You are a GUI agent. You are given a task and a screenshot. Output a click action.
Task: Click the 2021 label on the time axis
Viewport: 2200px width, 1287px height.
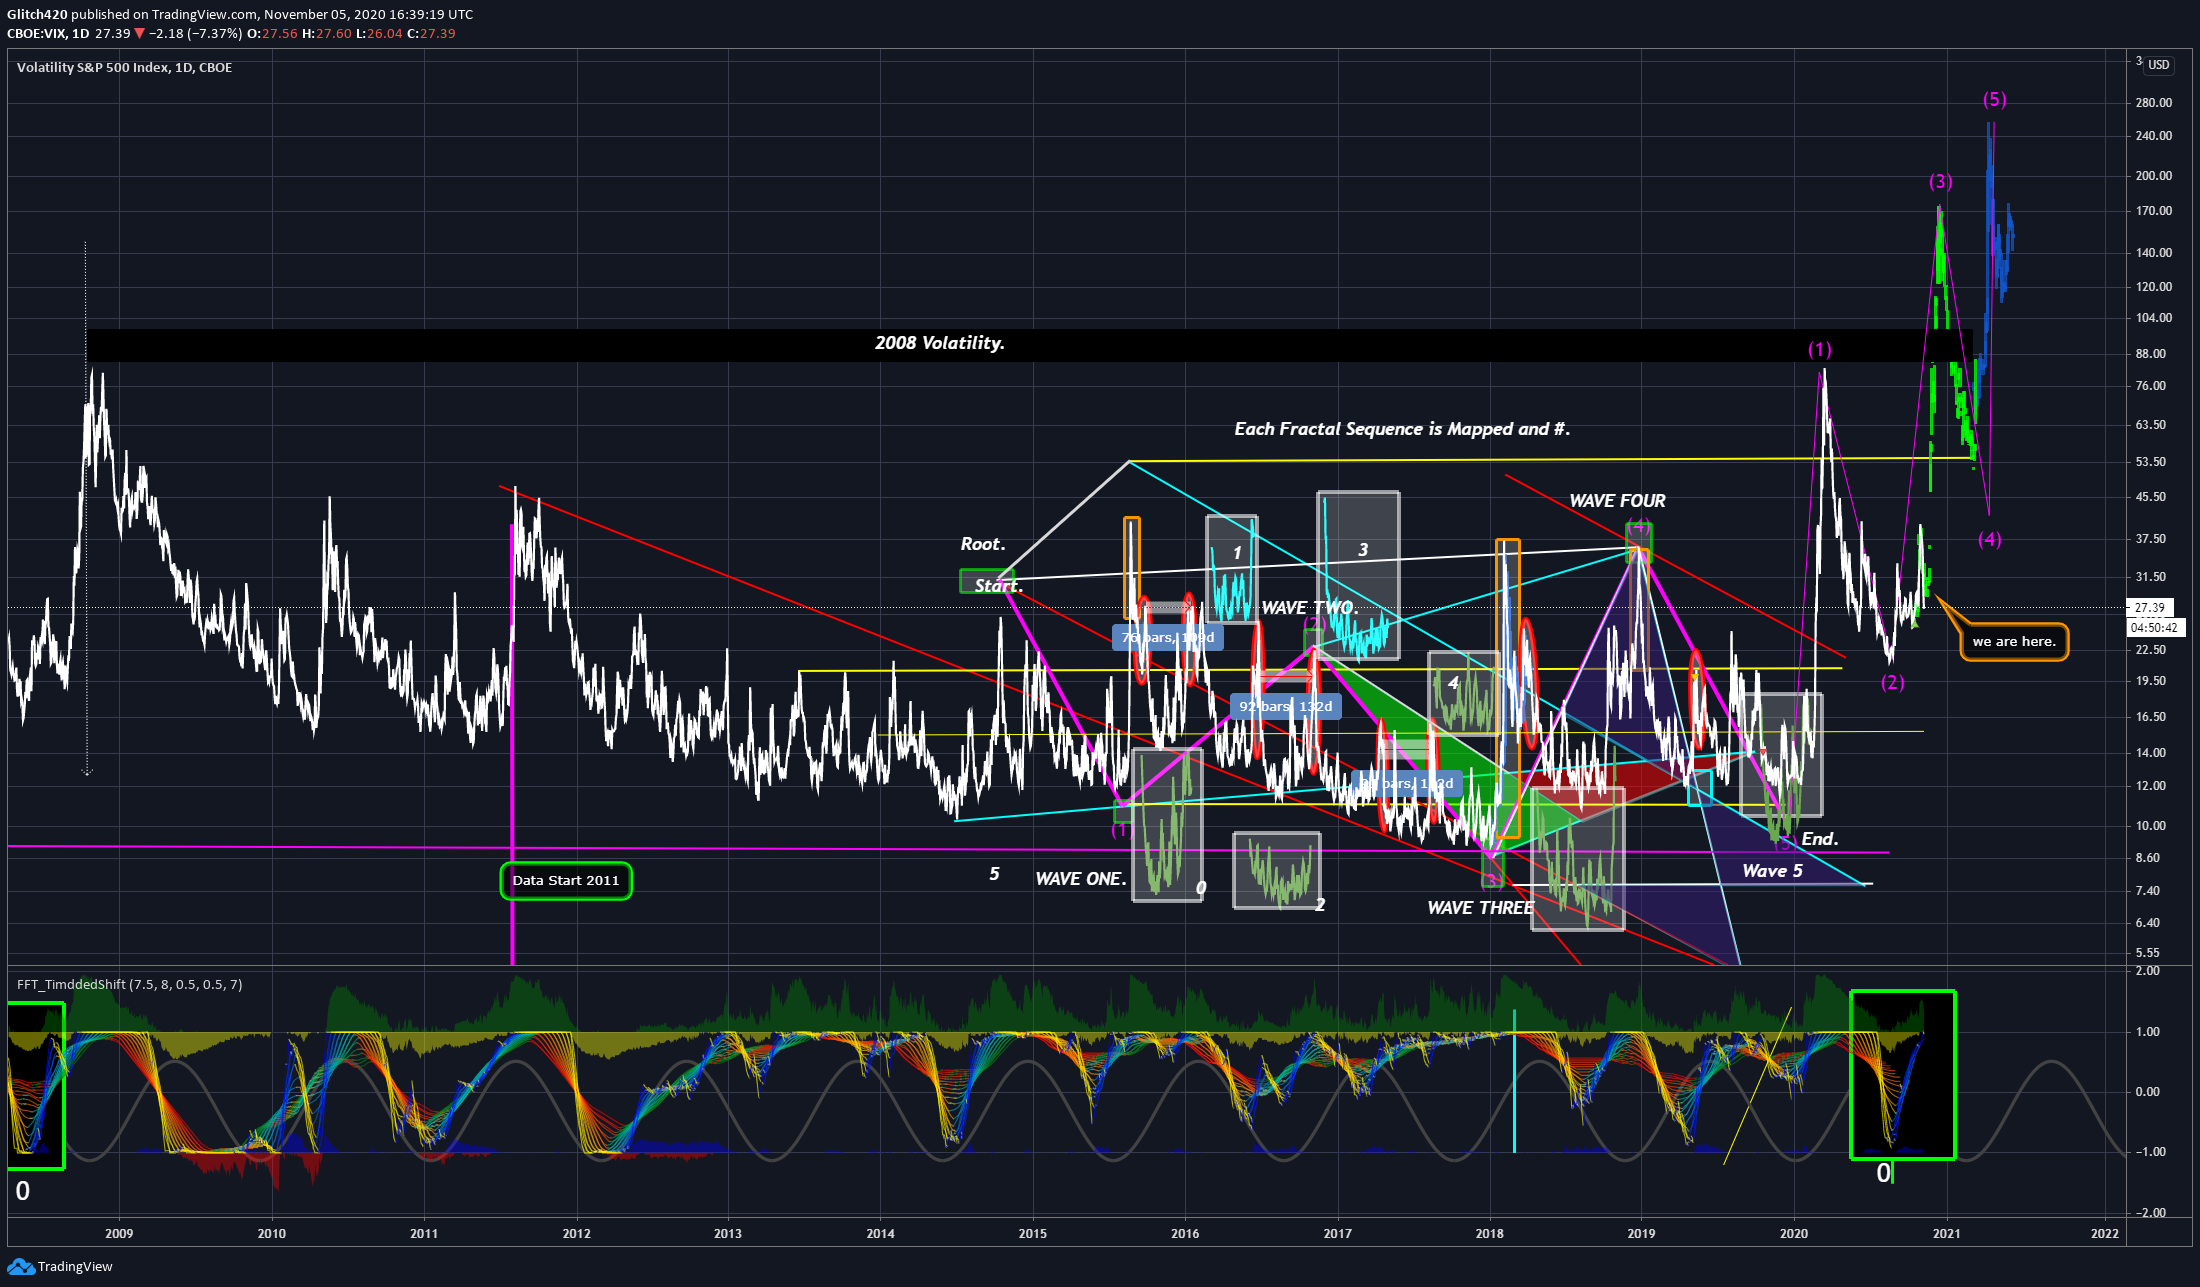click(x=1946, y=1233)
